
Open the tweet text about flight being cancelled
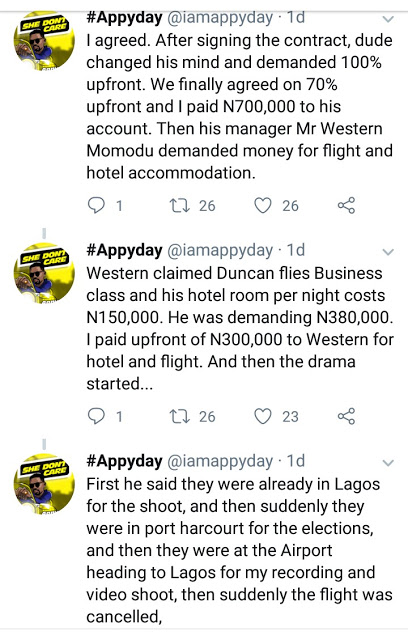(x=239, y=550)
